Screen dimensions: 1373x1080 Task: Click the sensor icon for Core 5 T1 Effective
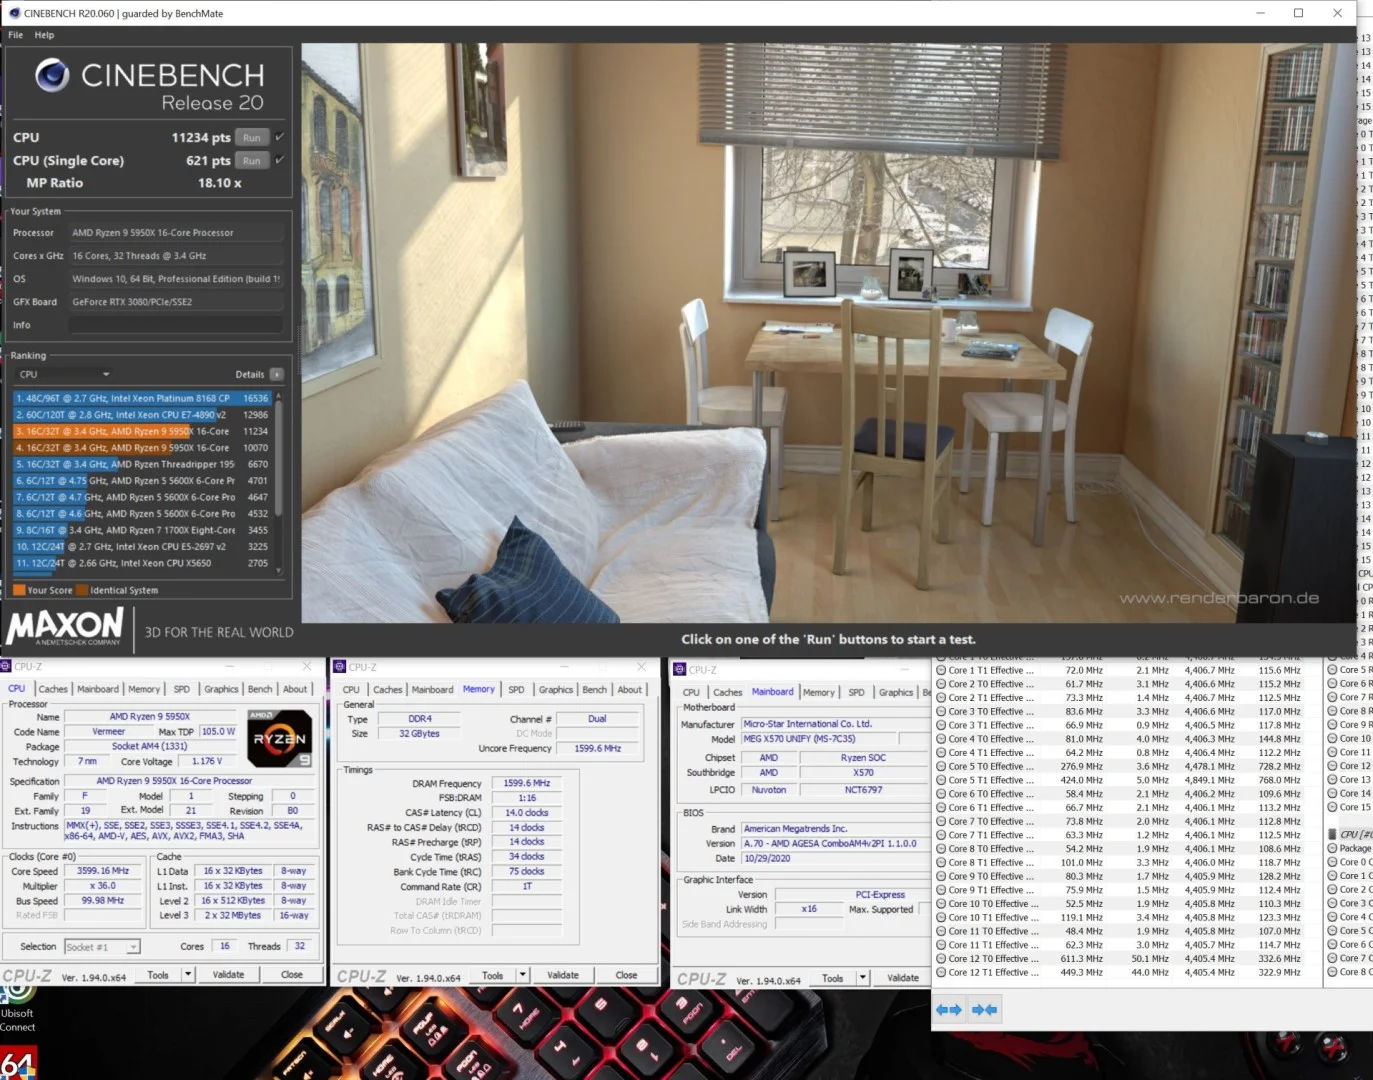tap(940, 780)
